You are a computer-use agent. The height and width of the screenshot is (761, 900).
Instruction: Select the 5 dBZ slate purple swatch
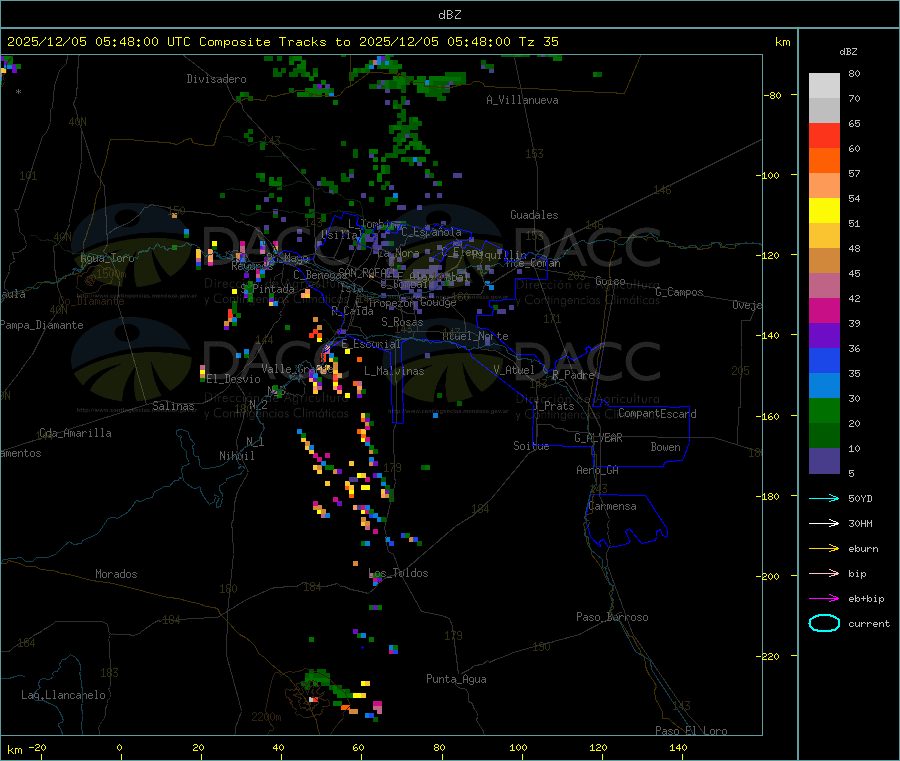point(824,461)
